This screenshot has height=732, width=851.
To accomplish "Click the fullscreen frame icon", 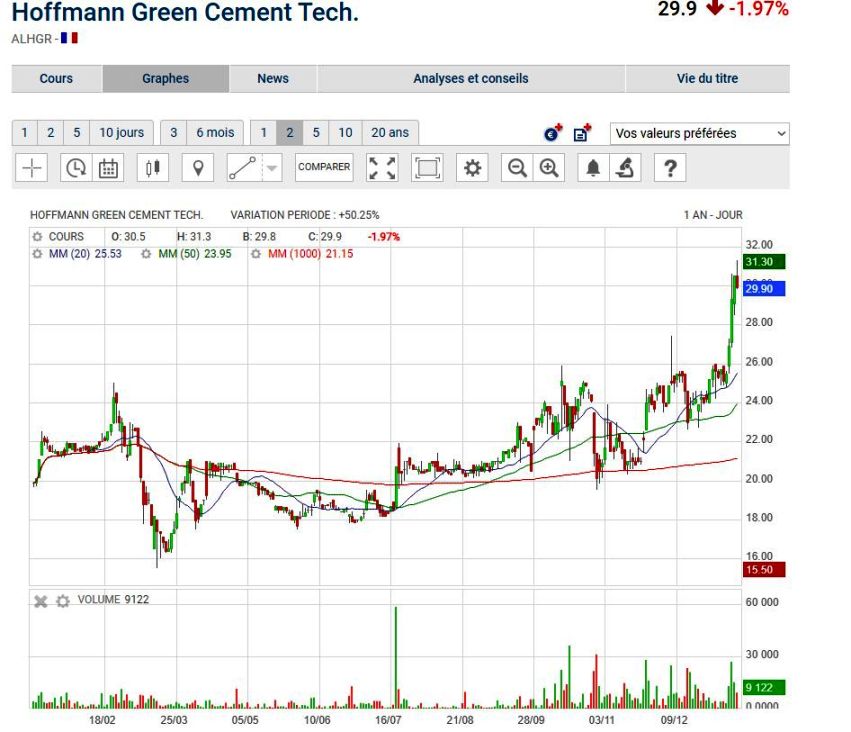I will tap(428, 168).
